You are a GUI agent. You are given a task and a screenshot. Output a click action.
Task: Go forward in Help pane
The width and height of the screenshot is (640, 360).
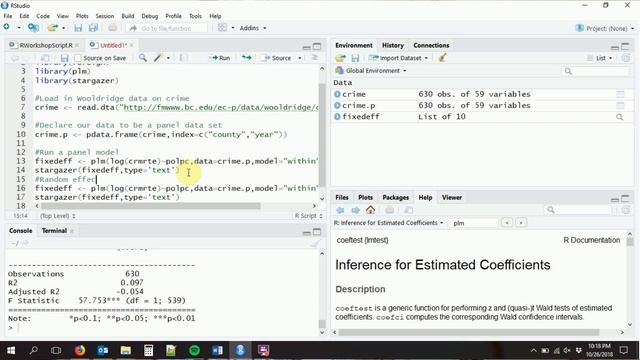pos(356,210)
